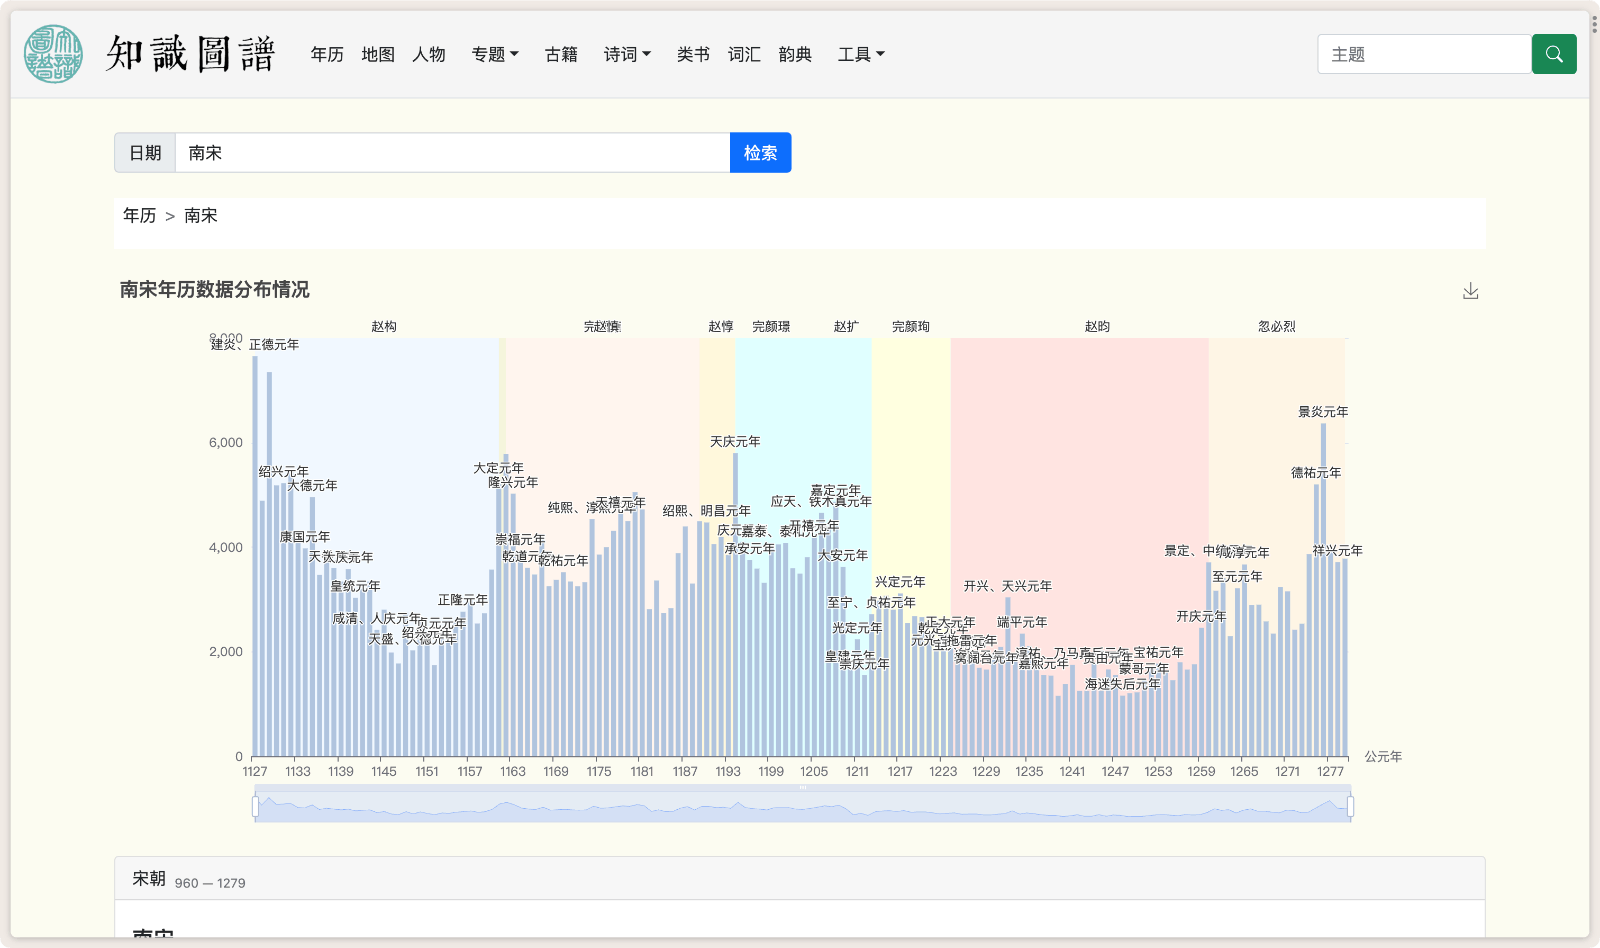Expand the 专题 dropdown menu
This screenshot has width=1600, height=948.
click(x=495, y=54)
